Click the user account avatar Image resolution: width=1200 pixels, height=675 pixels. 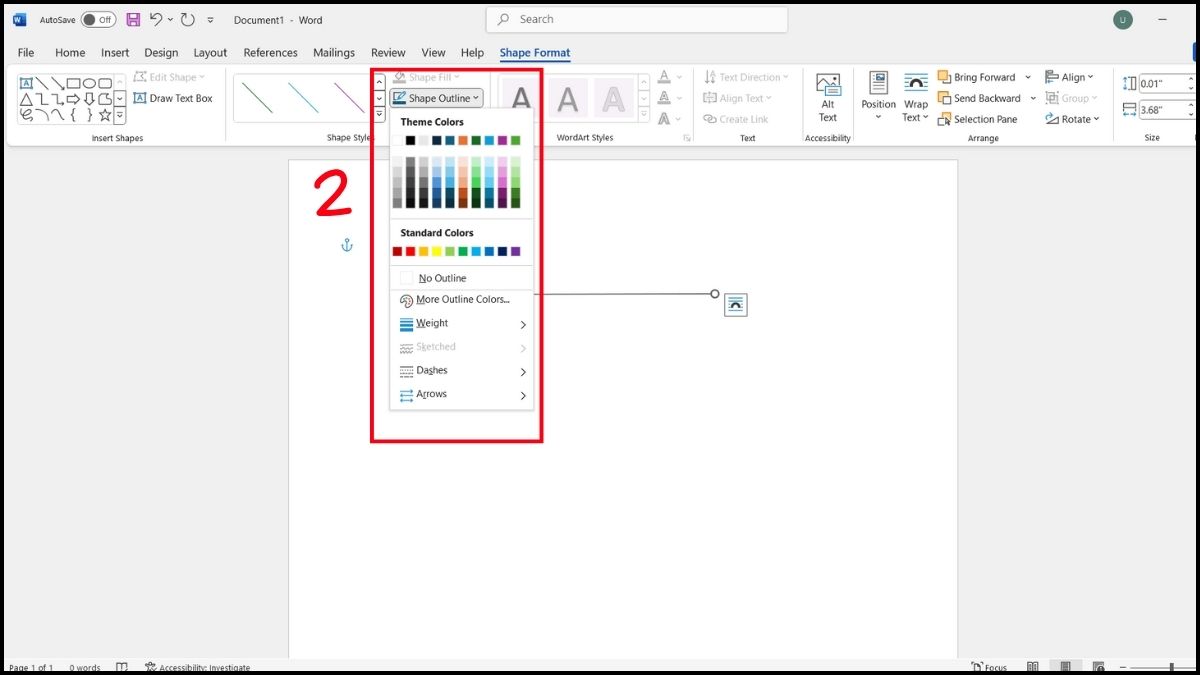(1123, 19)
